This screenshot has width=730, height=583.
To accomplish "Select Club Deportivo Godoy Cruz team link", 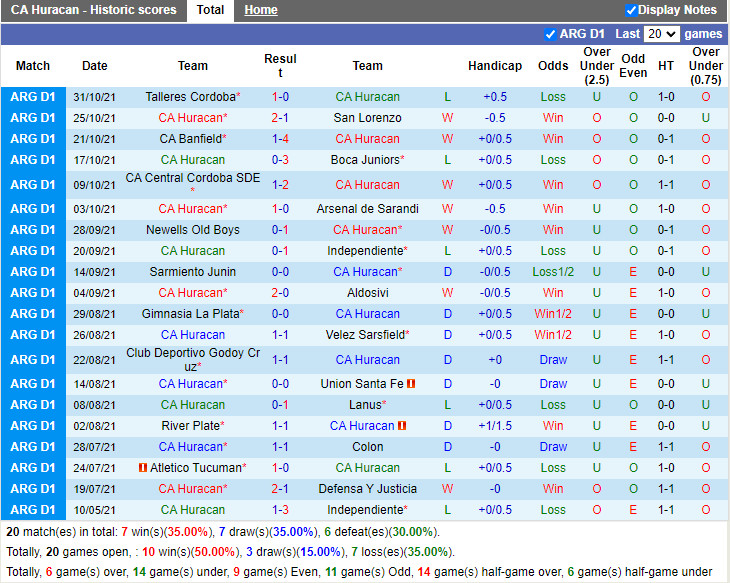I will coord(193,360).
